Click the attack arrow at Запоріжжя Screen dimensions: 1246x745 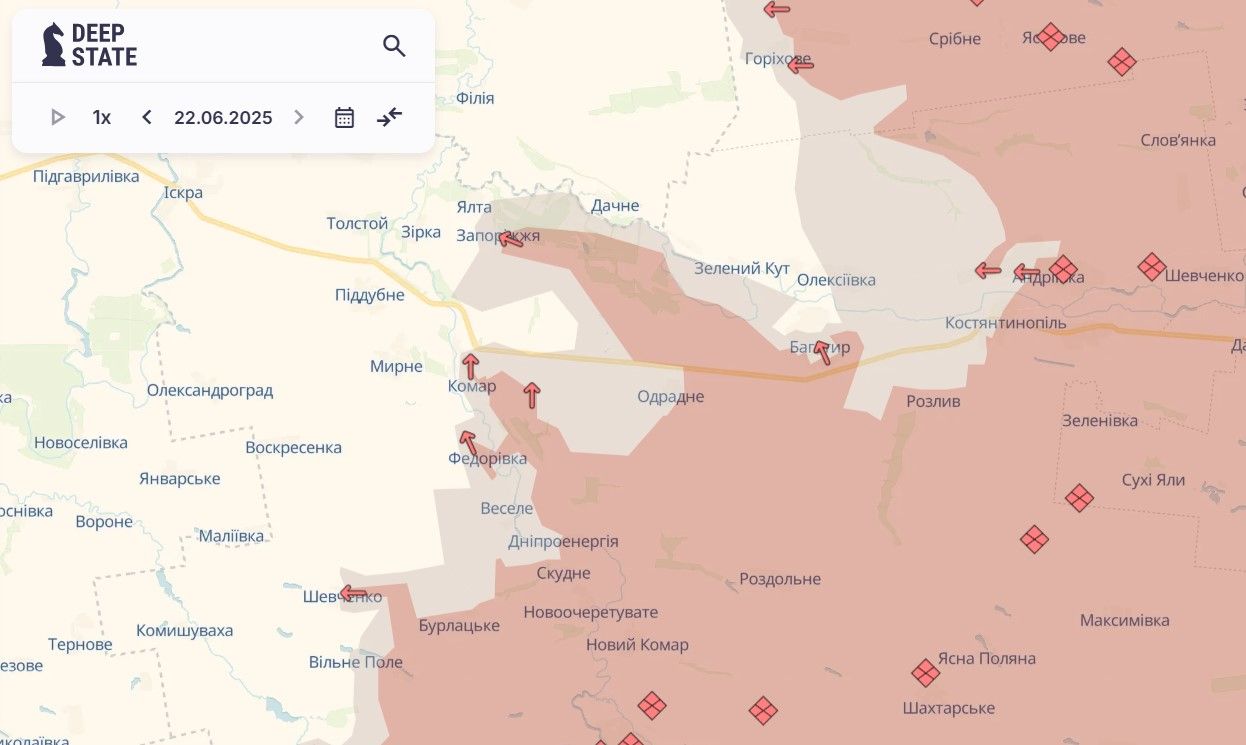pyautogui.click(x=511, y=238)
